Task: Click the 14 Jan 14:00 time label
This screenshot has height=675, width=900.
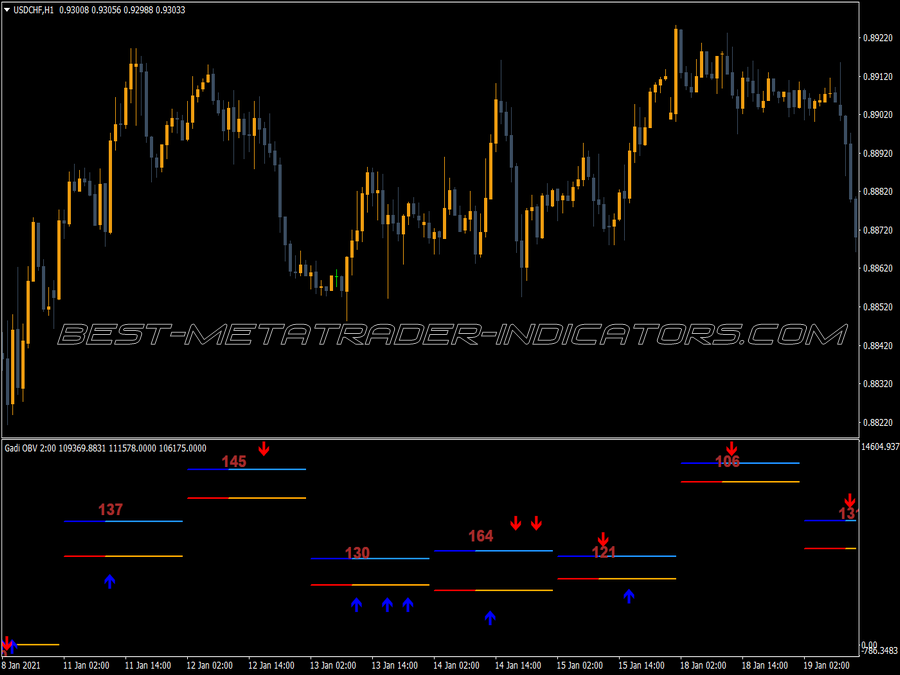Action: click(518, 665)
